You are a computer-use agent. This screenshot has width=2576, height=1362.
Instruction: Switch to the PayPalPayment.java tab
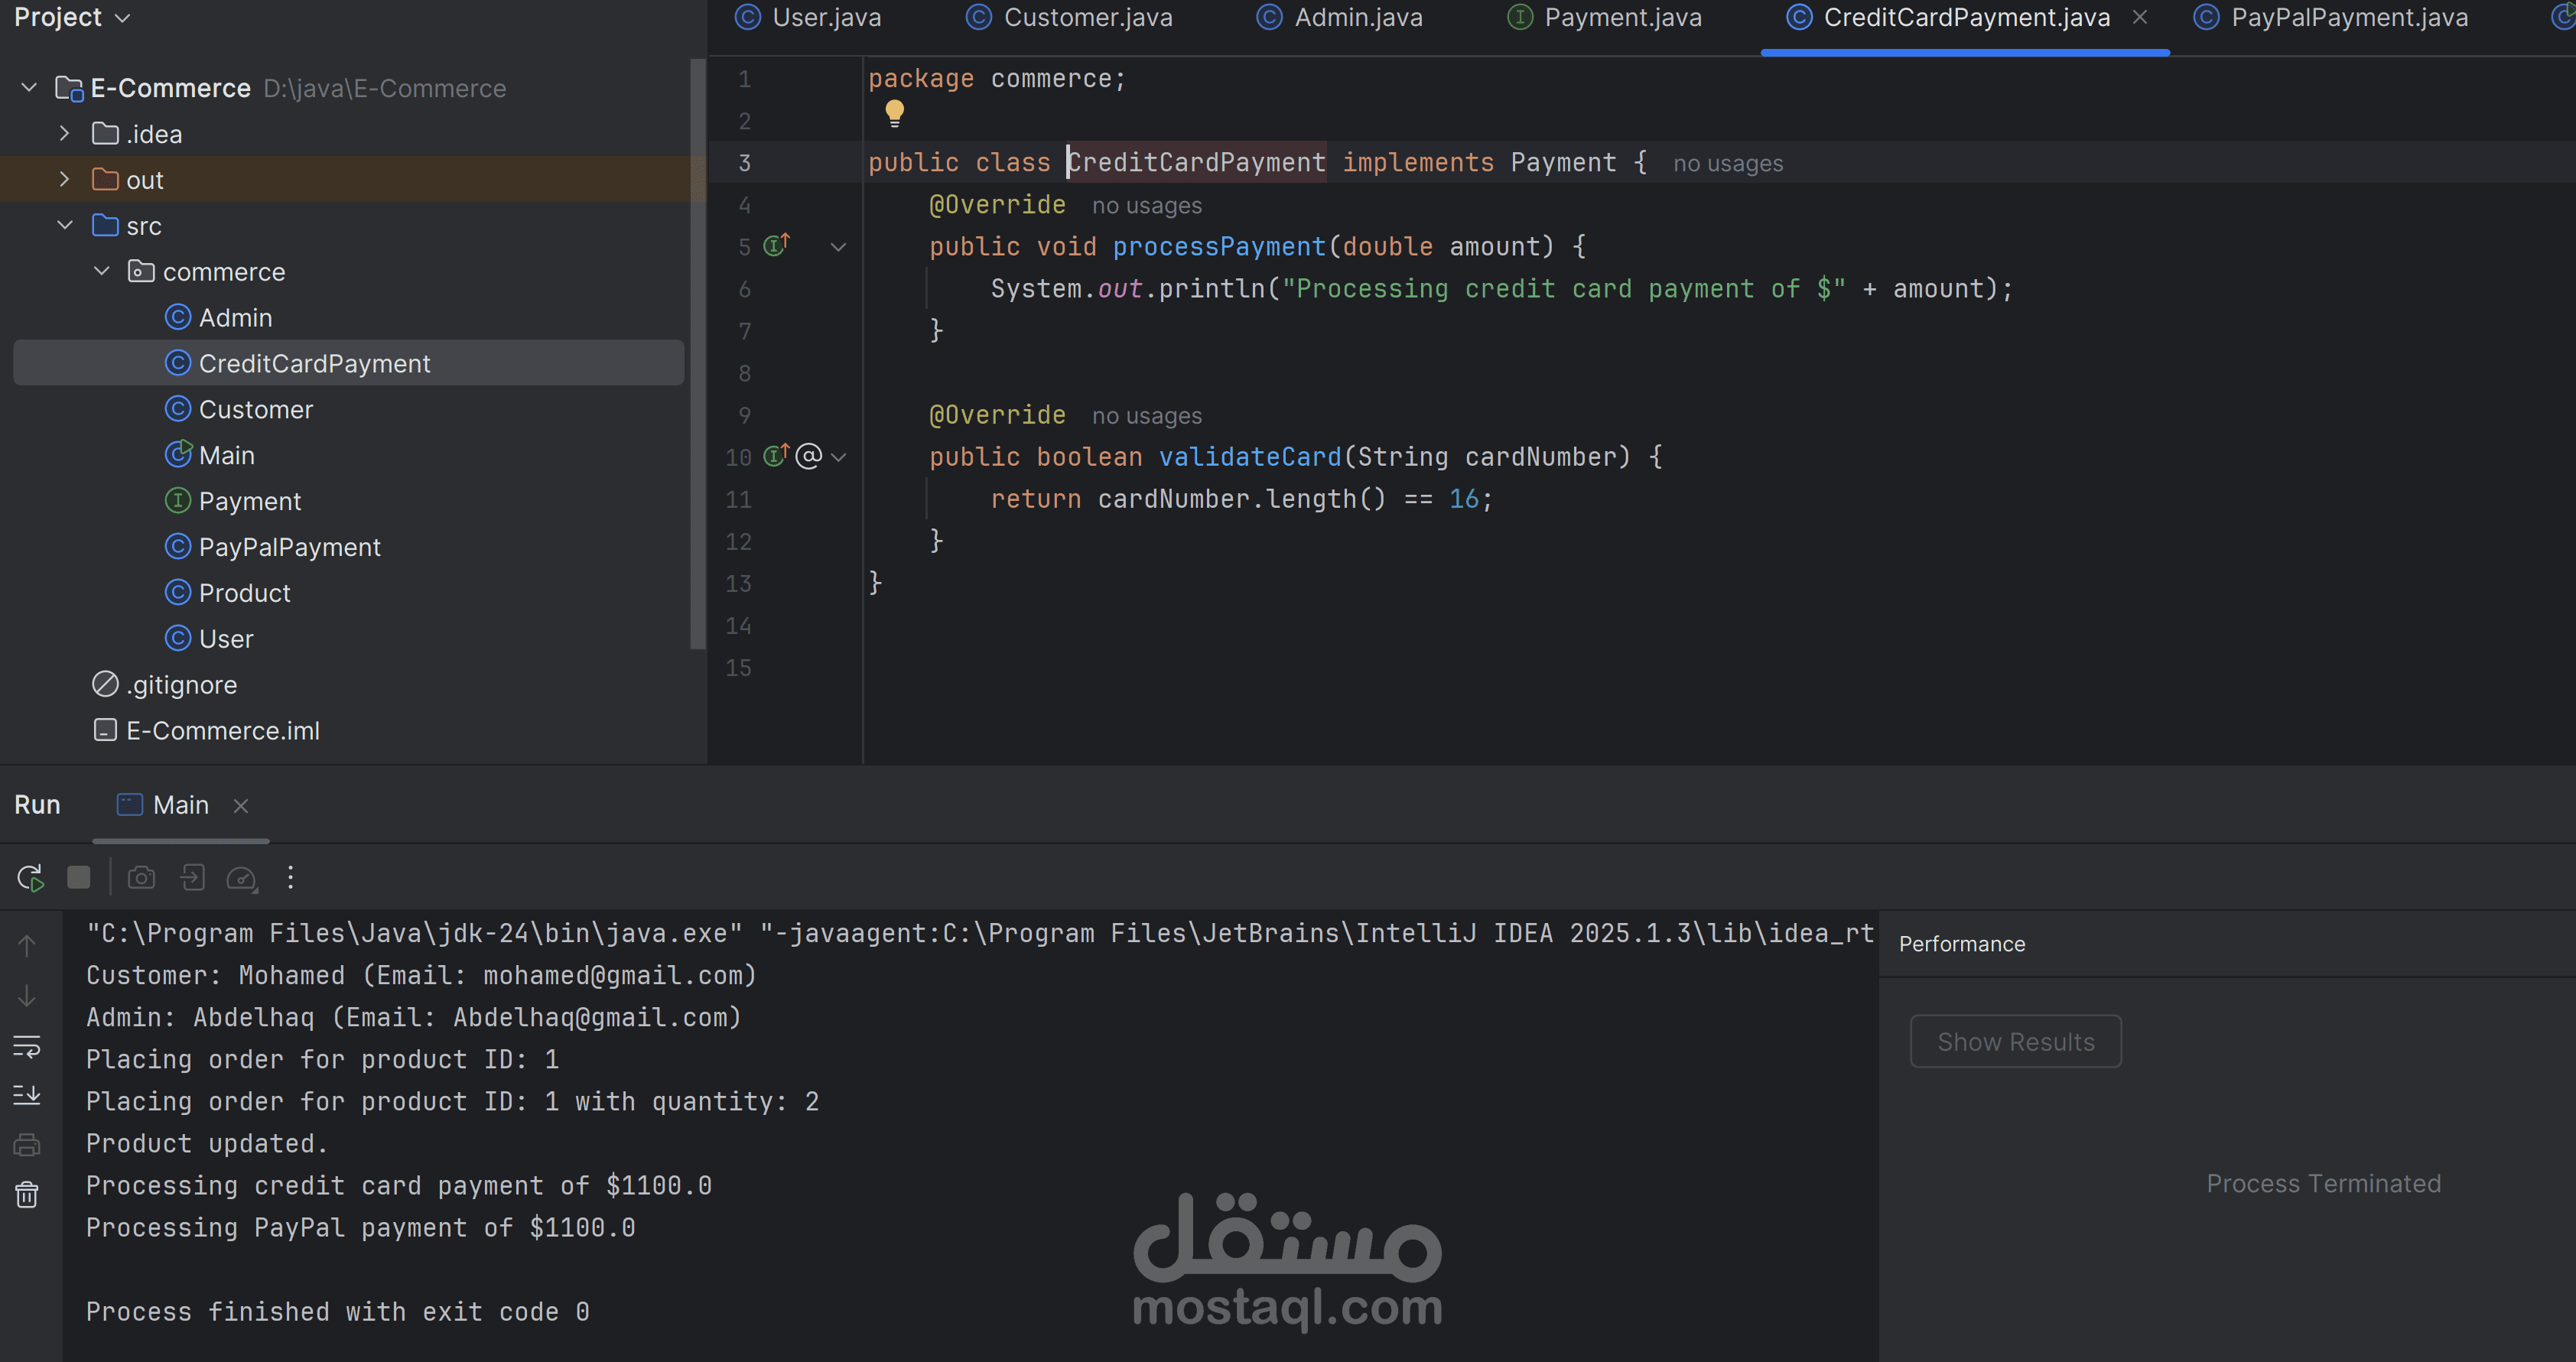[2330, 18]
